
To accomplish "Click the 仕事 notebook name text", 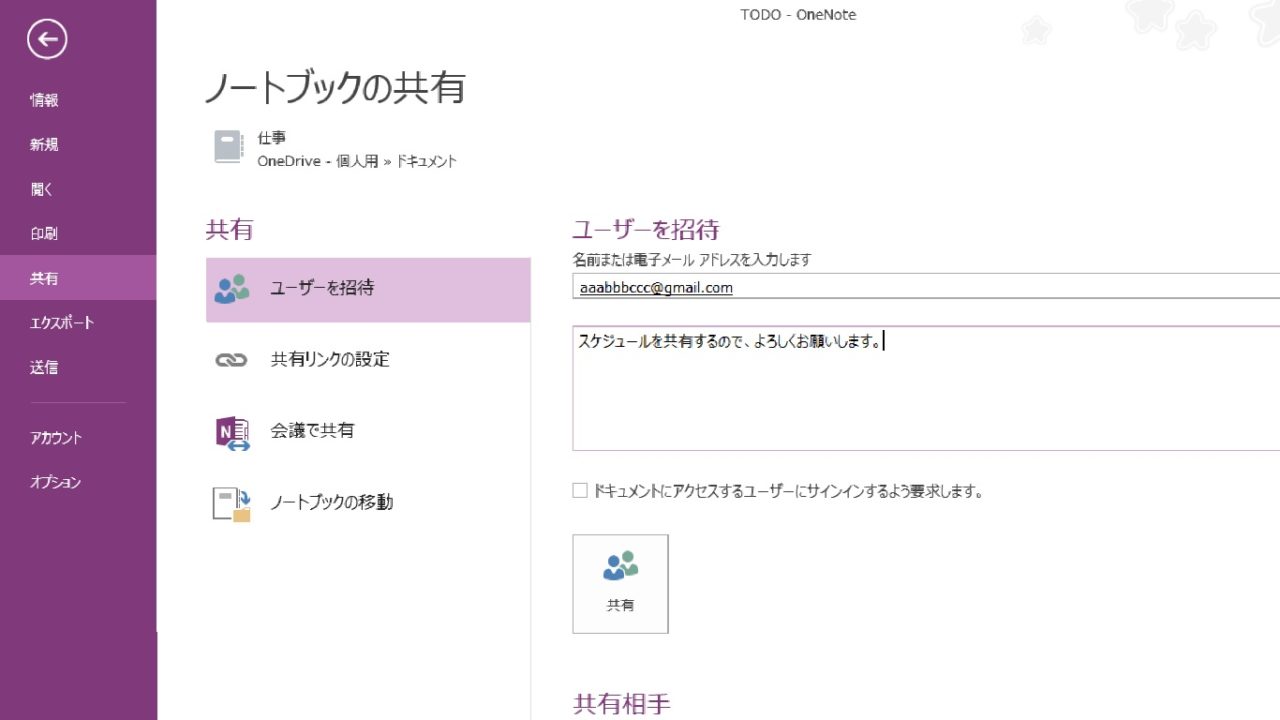I will [271, 138].
